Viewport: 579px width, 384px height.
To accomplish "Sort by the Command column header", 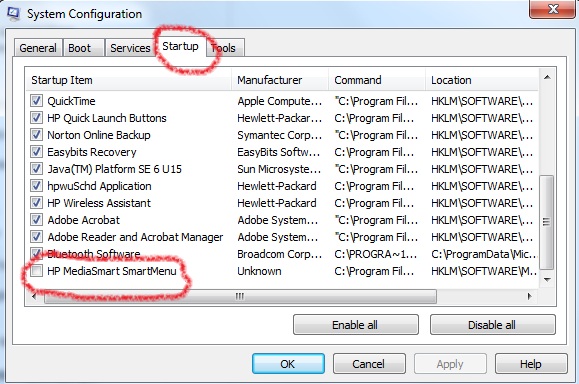I will click(x=377, y=80).
